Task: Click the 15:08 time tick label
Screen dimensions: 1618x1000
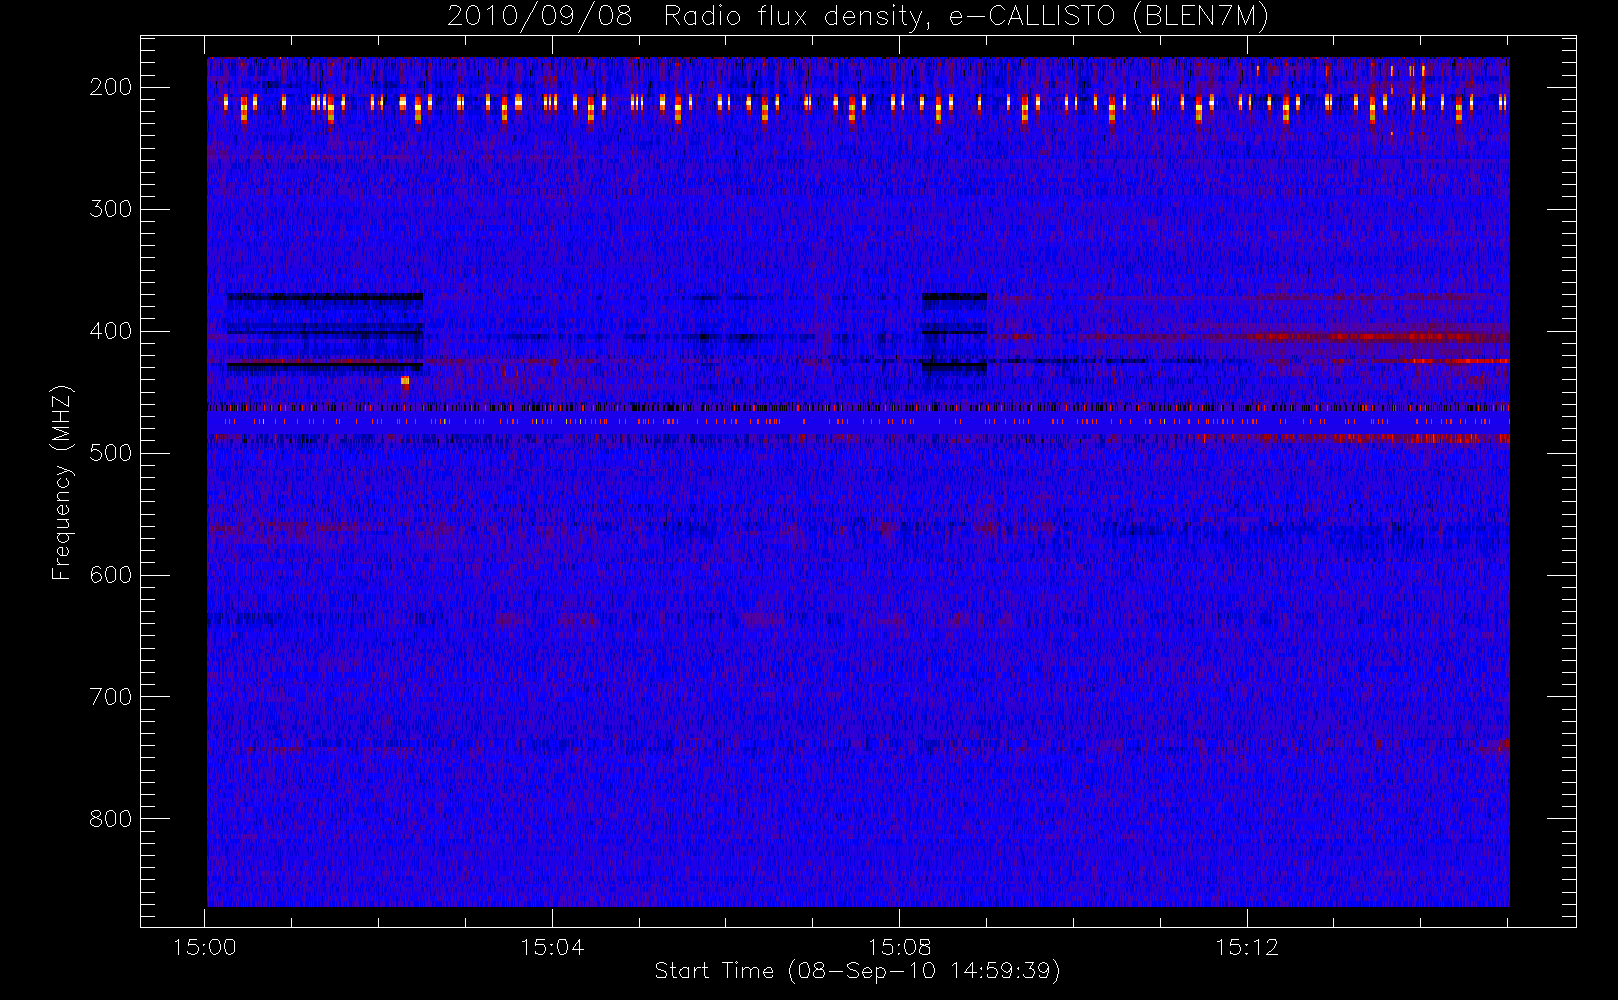Action: click(899, 947)
